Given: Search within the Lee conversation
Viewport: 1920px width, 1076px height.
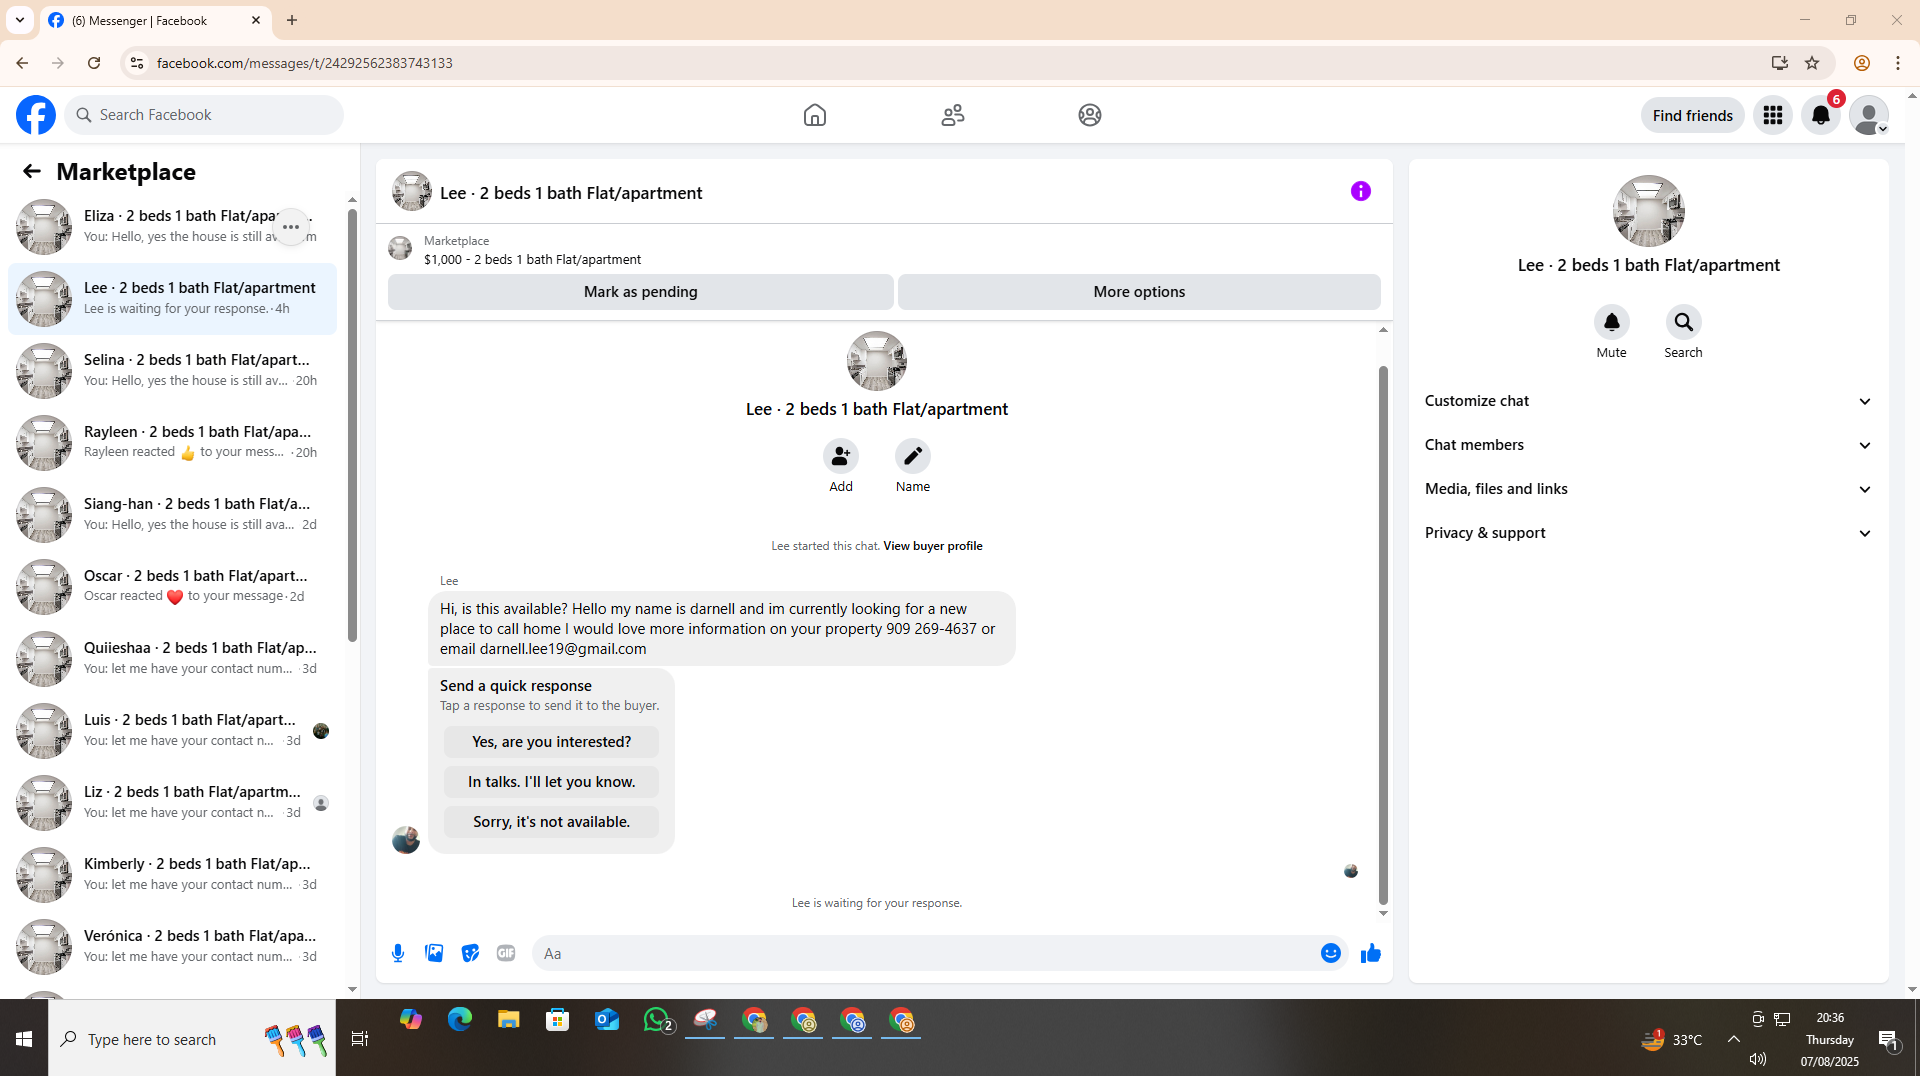Looking at the screenshot, I should (1684, 322).
